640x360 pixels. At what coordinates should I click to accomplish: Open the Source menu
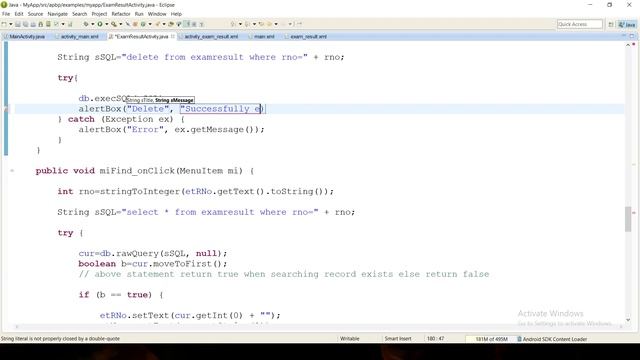click(35, 14)
